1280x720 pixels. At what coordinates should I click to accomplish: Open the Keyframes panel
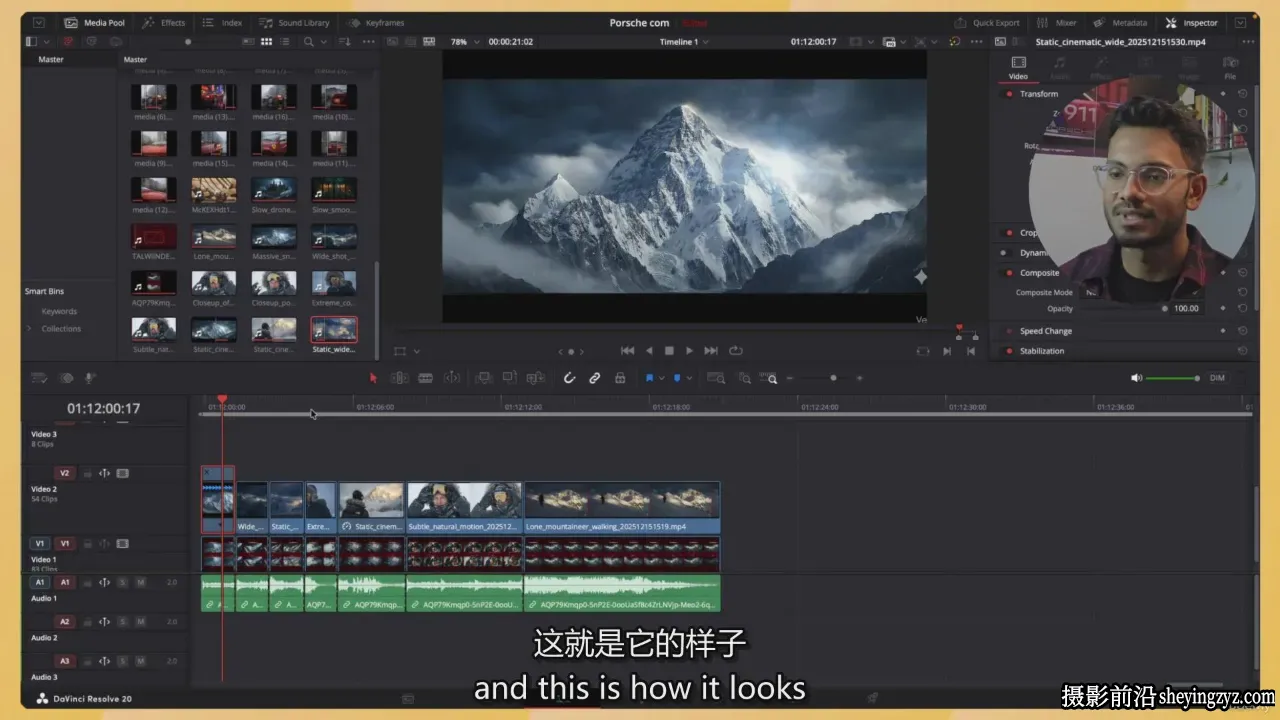coord(376,22)
